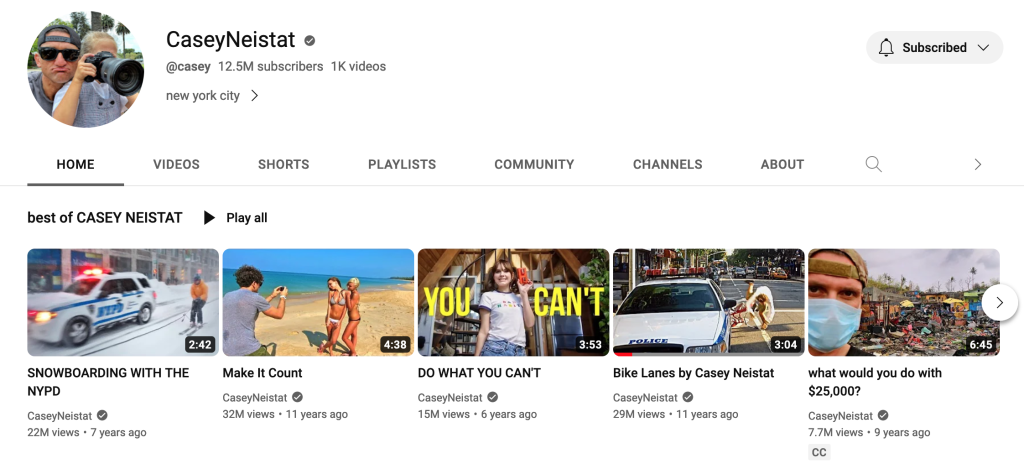Go to the PLAYLISTS tab
The width and height of the screenshot is (1024, 469).
402,165
